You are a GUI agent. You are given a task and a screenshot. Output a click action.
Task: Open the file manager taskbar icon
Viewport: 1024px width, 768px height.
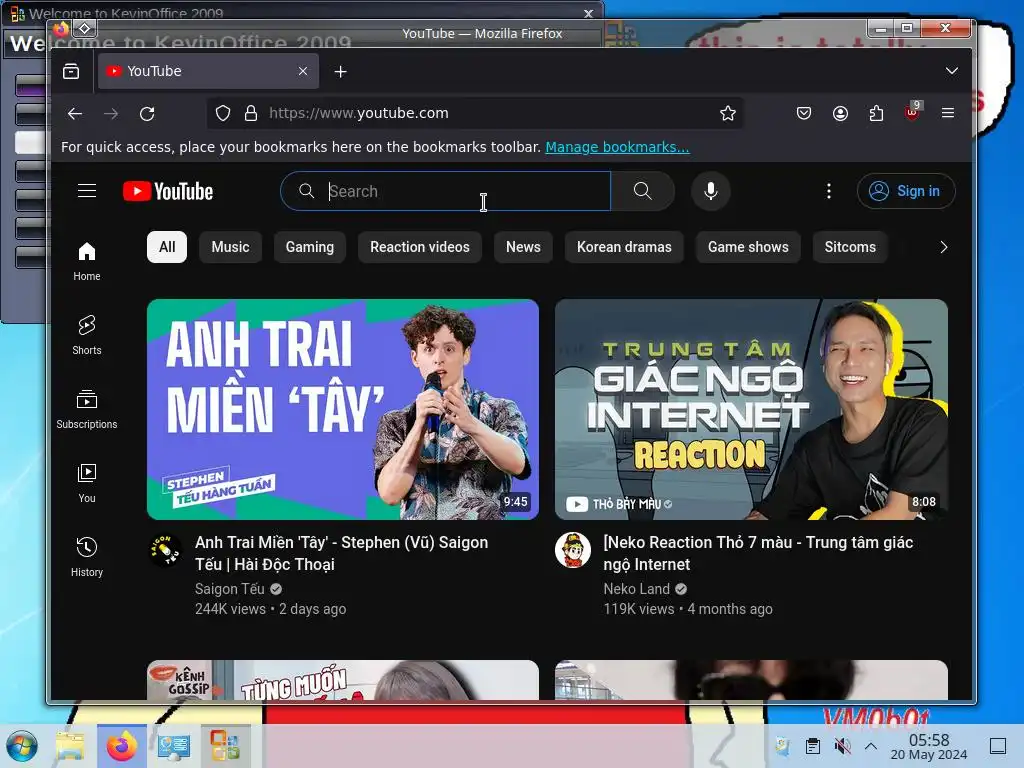click(x=71, y=746)
